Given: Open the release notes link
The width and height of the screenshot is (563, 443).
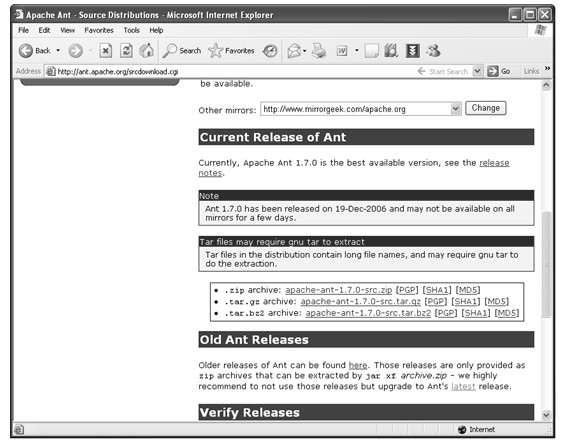Looking at the screenshot, I should 494,163.
